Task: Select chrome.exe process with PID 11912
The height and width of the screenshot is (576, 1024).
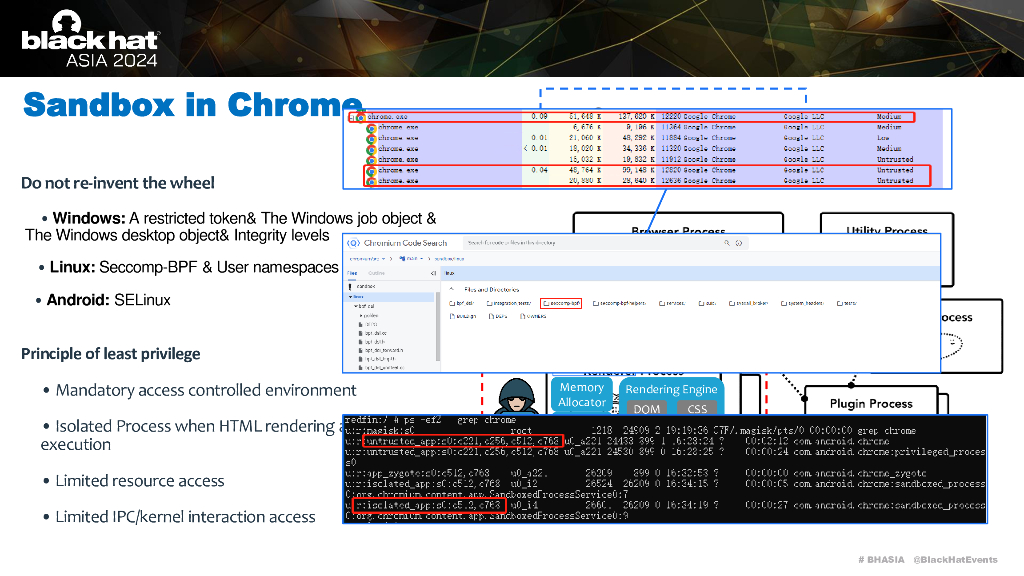Action: click(653, 159)
